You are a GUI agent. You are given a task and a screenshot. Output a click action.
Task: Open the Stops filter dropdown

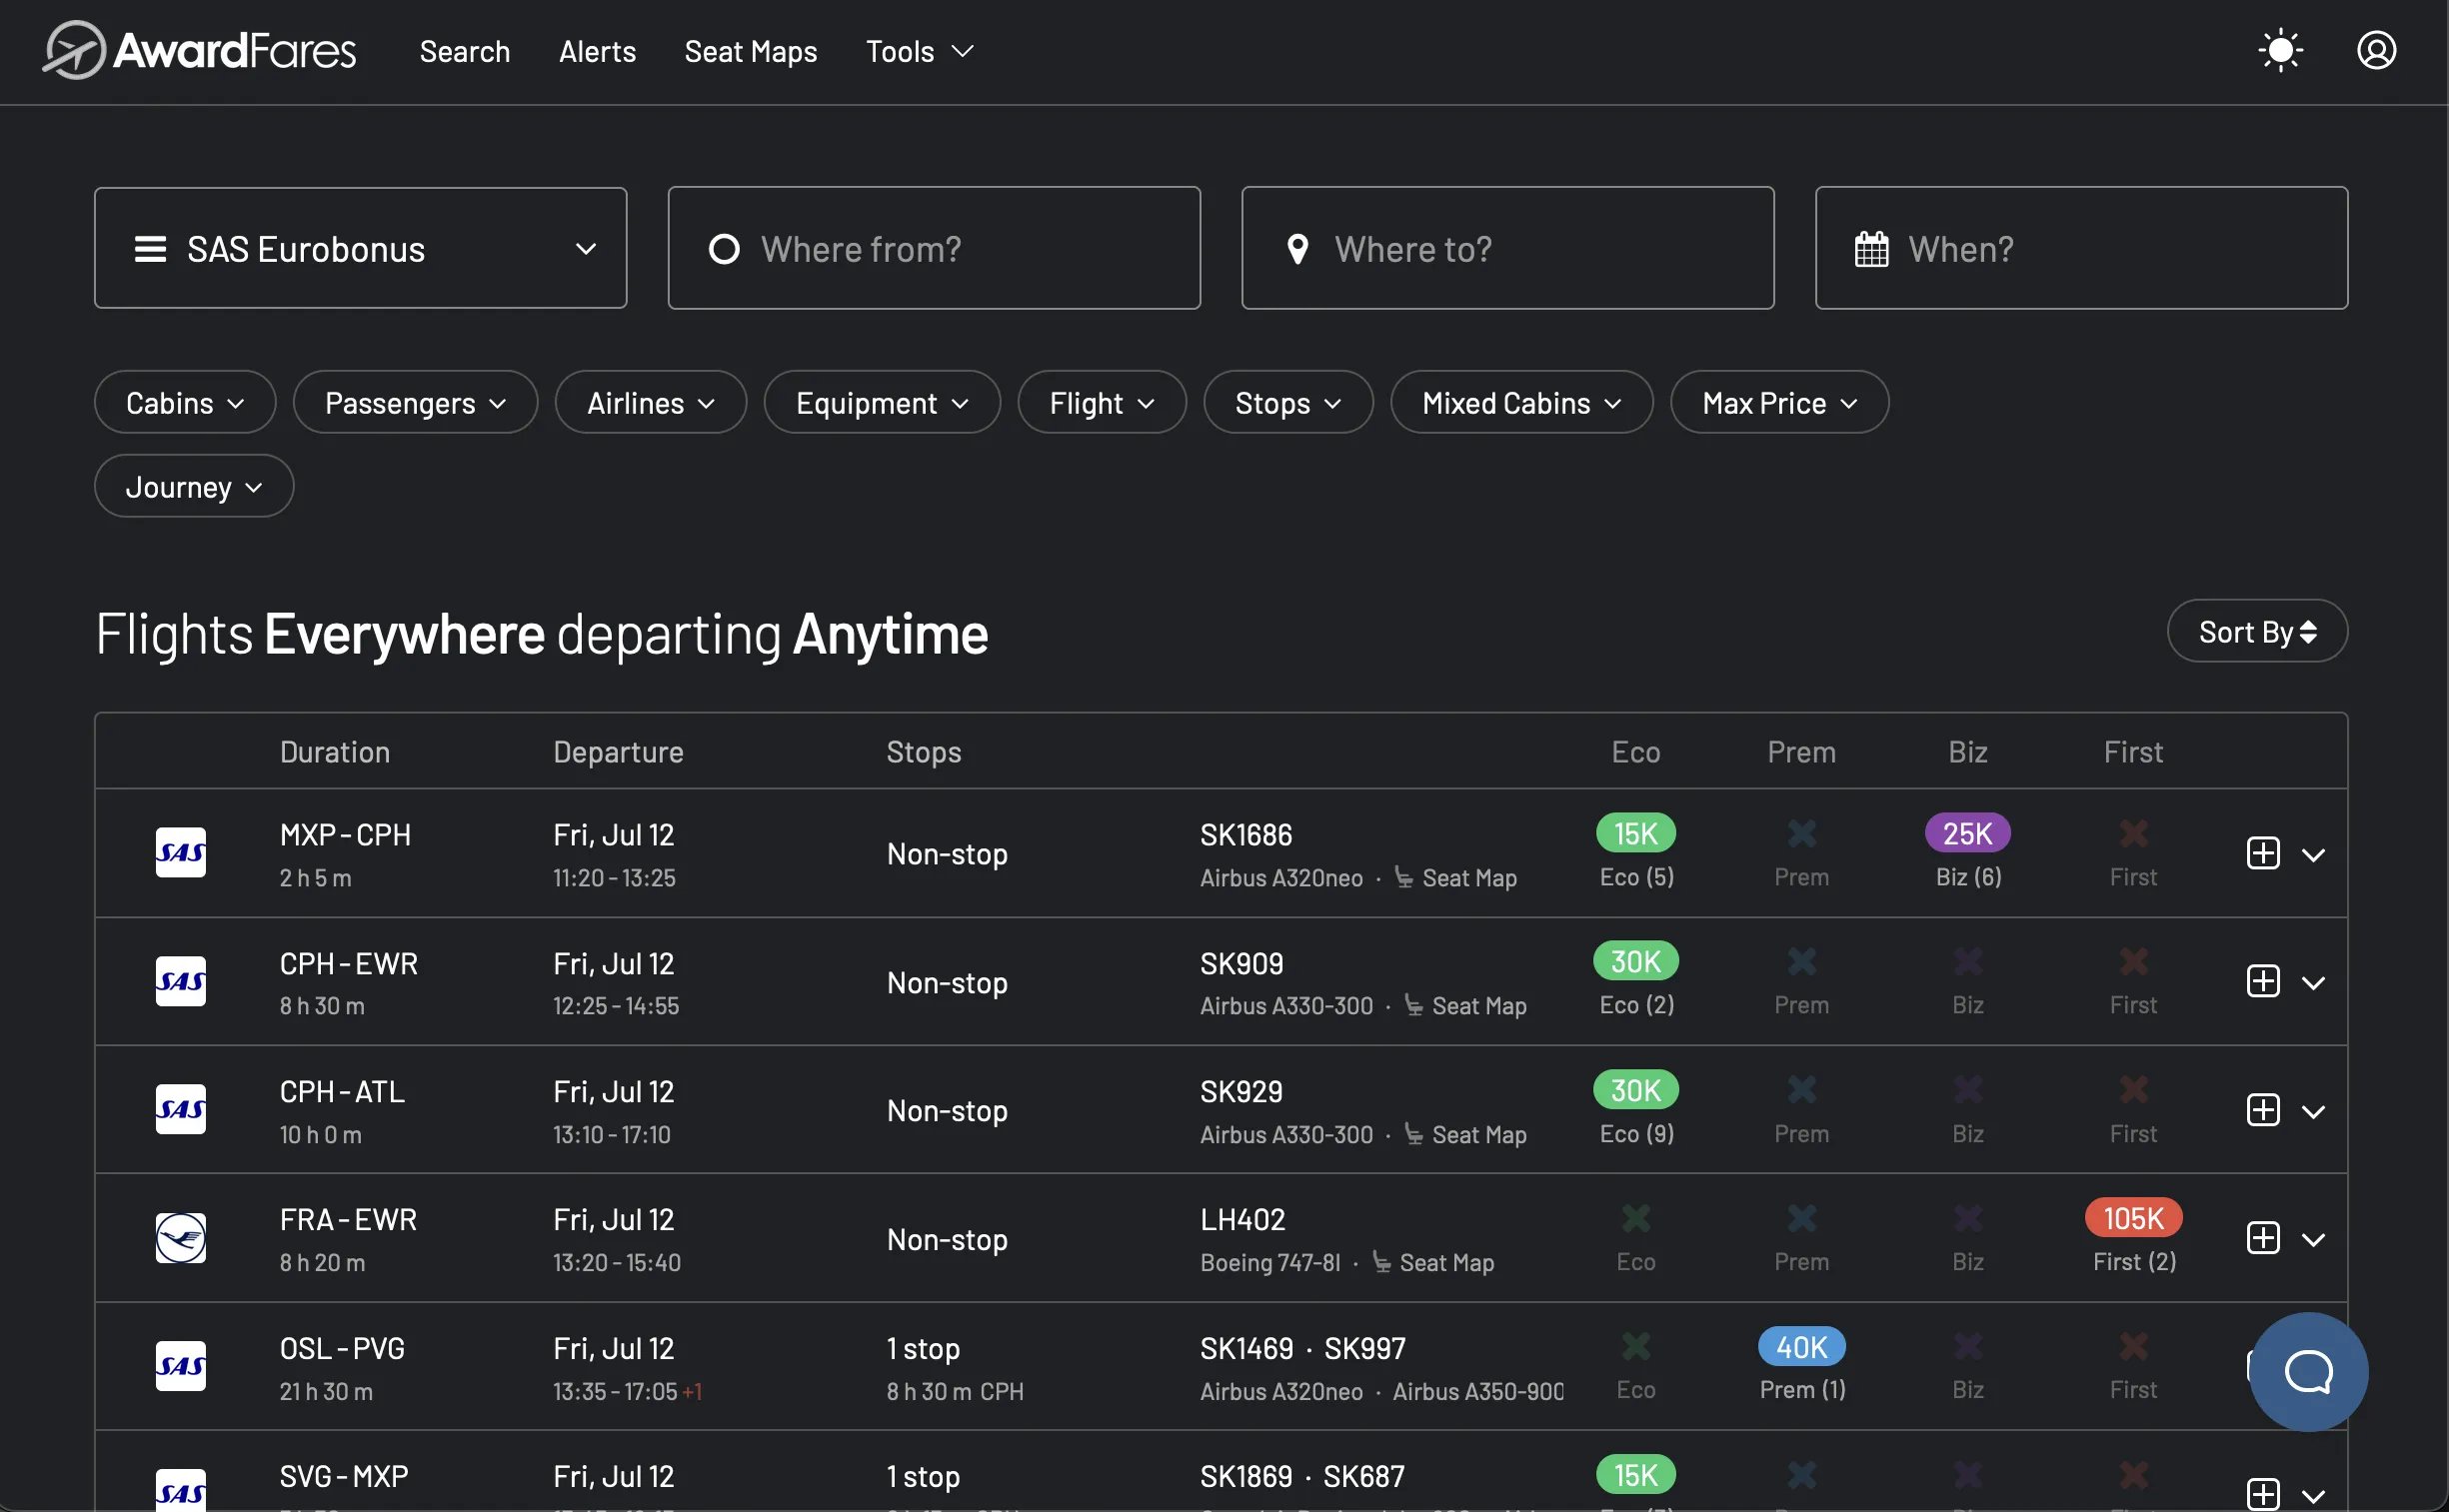[x=1288, y=402]
